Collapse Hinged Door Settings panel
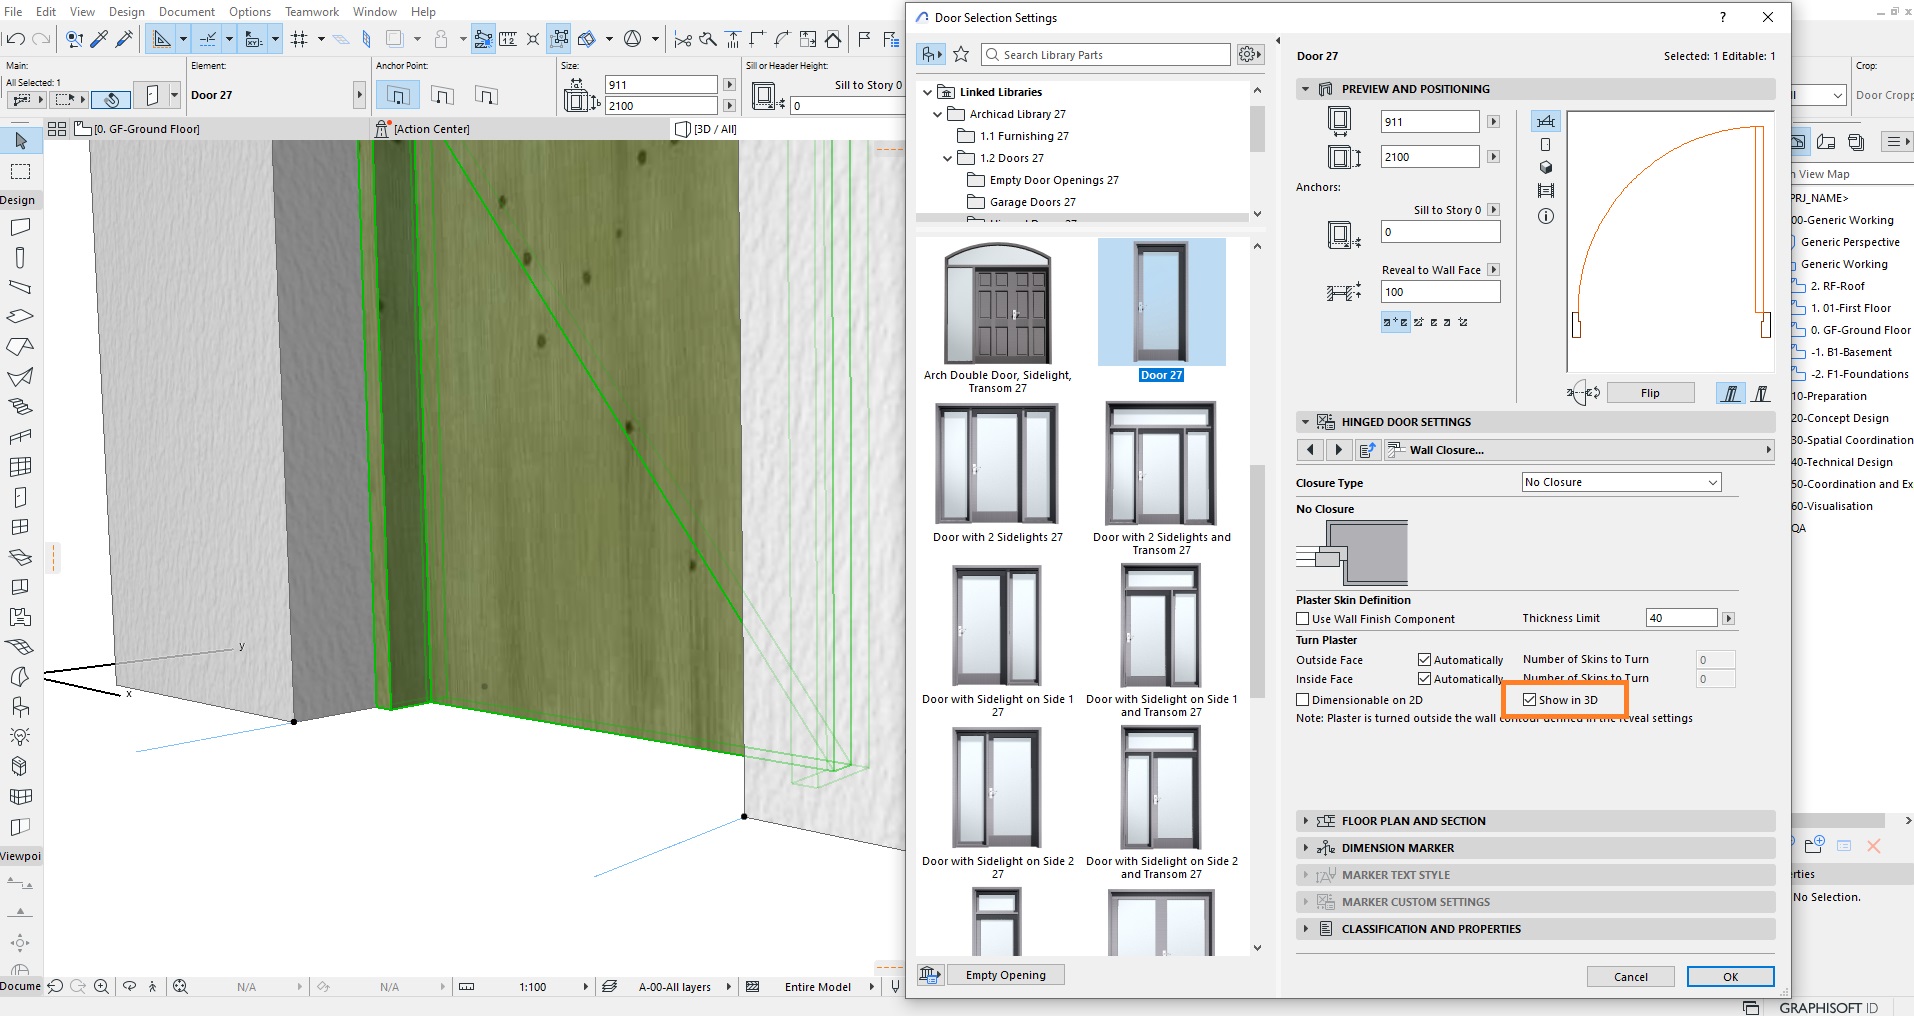The image size is (1914, 1016). click(1305, 422)
